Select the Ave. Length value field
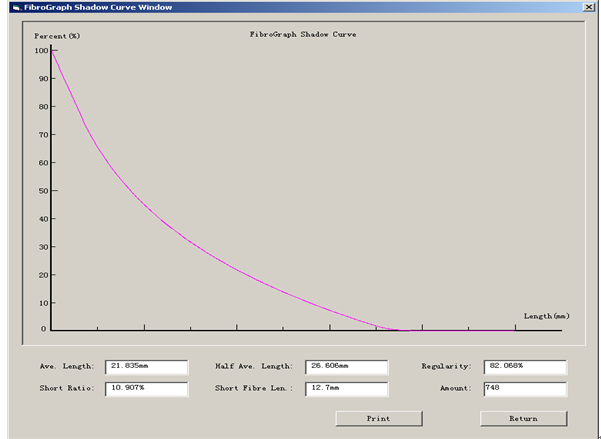Image resolution: width=601 pixels, height=439 pixels. [x=146, y=367]
